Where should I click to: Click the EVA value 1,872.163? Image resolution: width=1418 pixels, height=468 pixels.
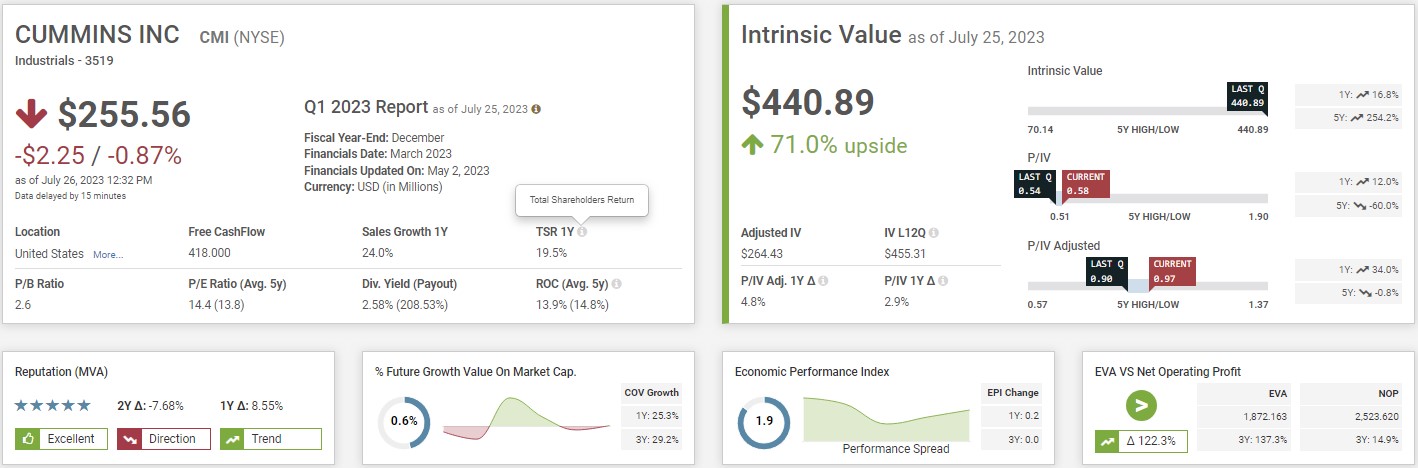[x=1265, y=415]
